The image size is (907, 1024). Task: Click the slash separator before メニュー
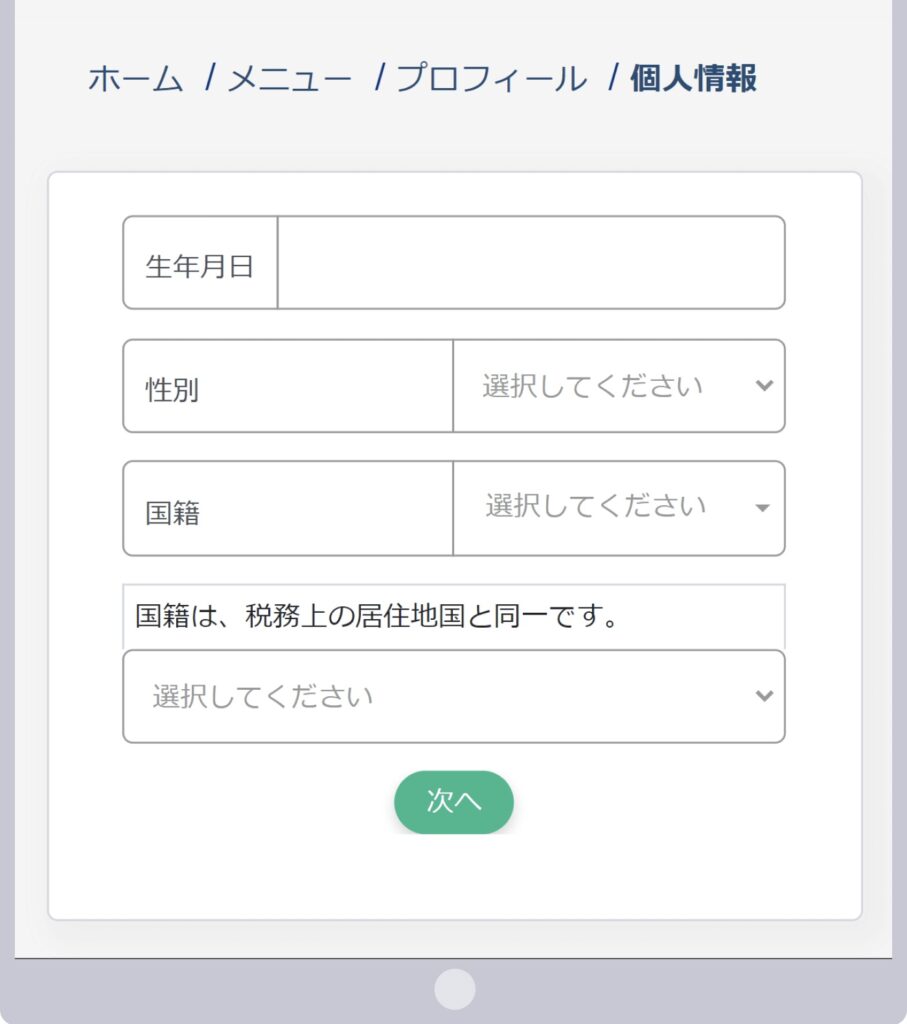(210, 78)
